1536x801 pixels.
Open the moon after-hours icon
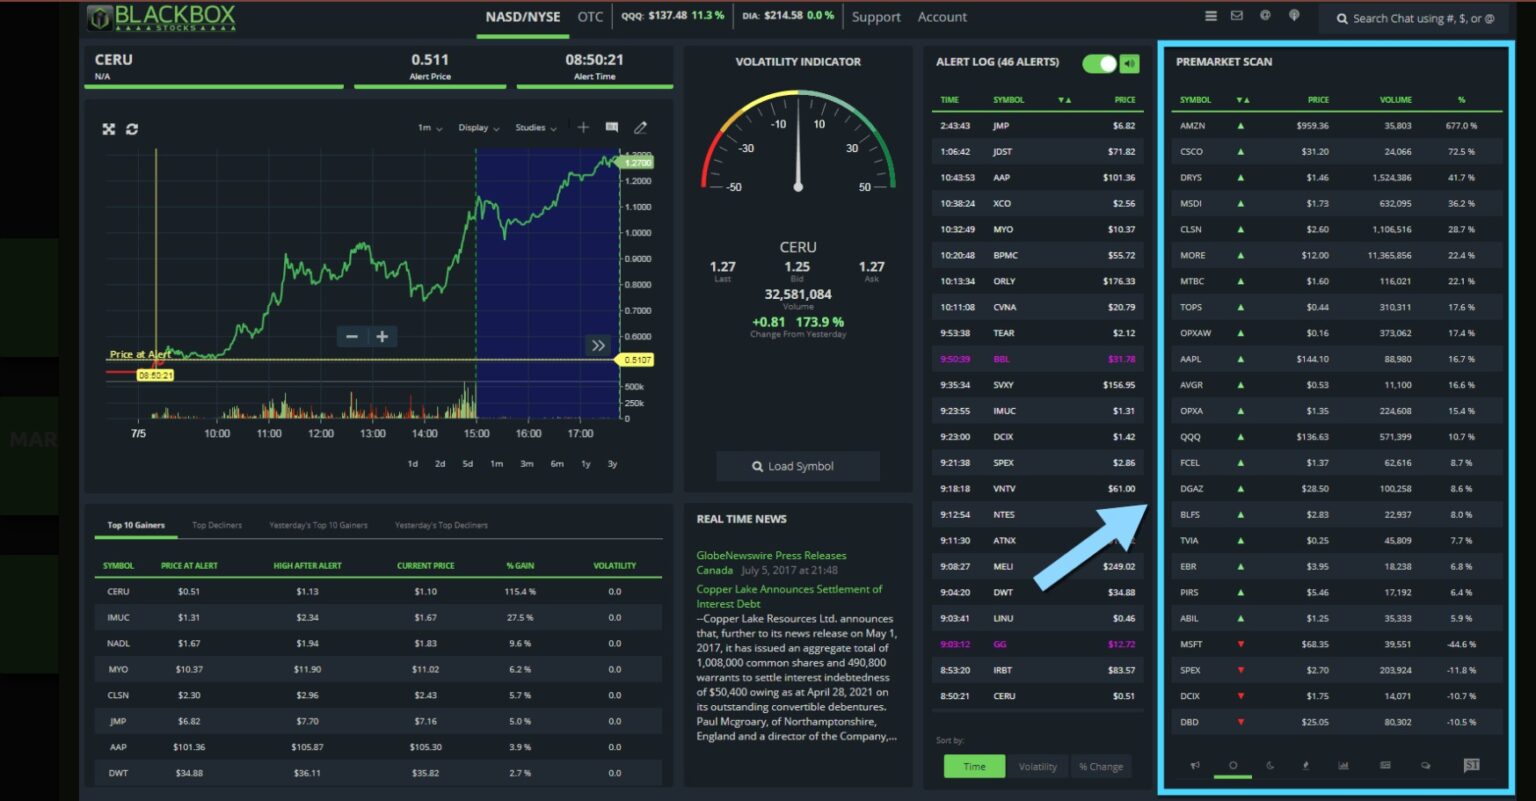click(1270, 765)
